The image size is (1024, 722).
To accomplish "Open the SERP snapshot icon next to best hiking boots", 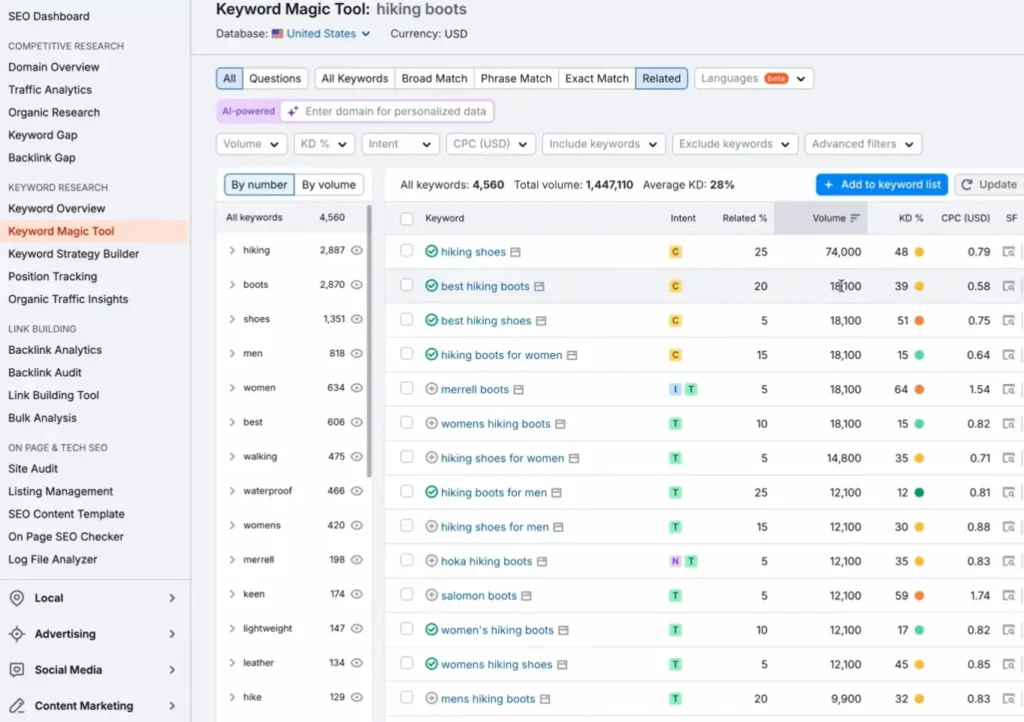I will pos(539,287).
